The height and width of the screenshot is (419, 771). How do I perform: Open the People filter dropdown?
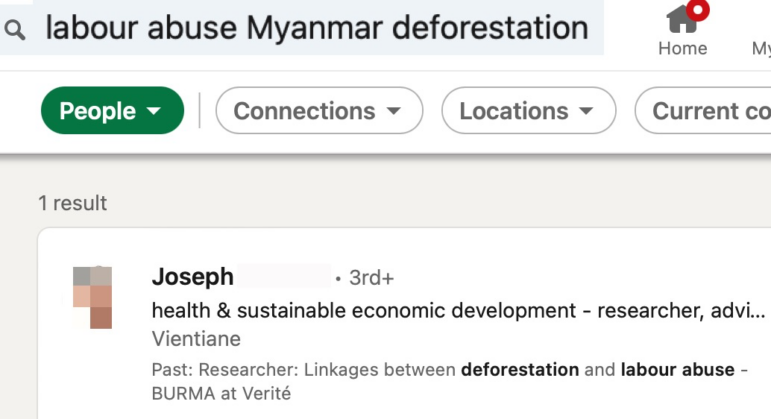pos(112,111)
